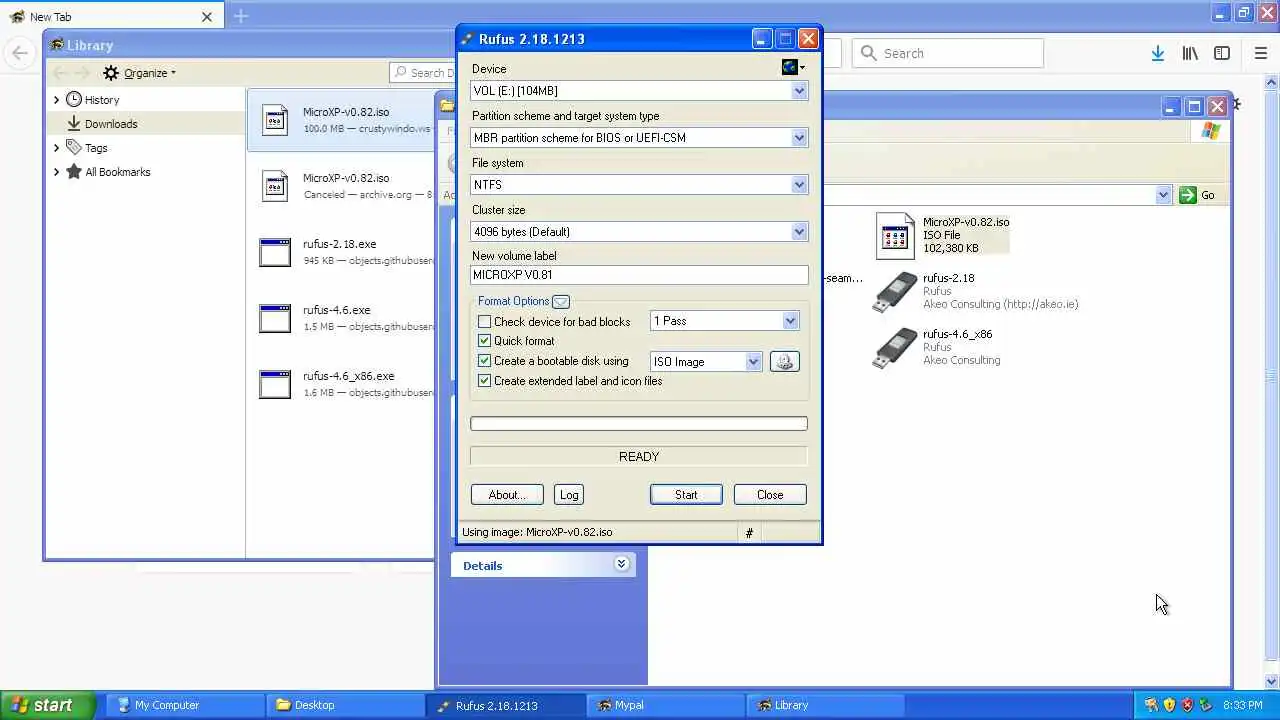The height and width of the screenshot is (720, 1280).
Task: Expand the Tags tree item in Library
Action: click(57, 148)
